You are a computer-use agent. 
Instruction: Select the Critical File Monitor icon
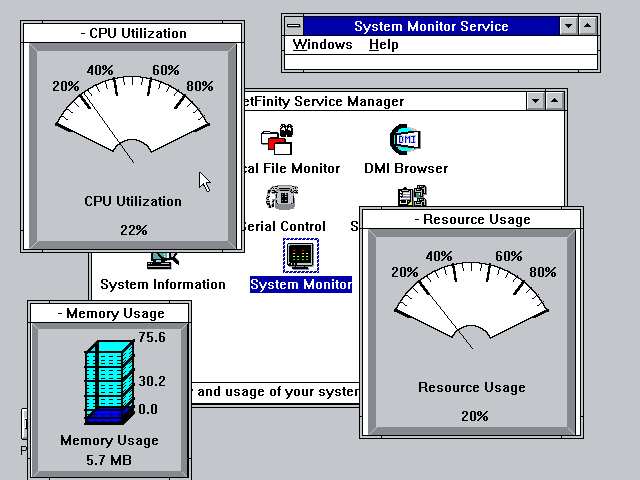[x=276, y=140]
